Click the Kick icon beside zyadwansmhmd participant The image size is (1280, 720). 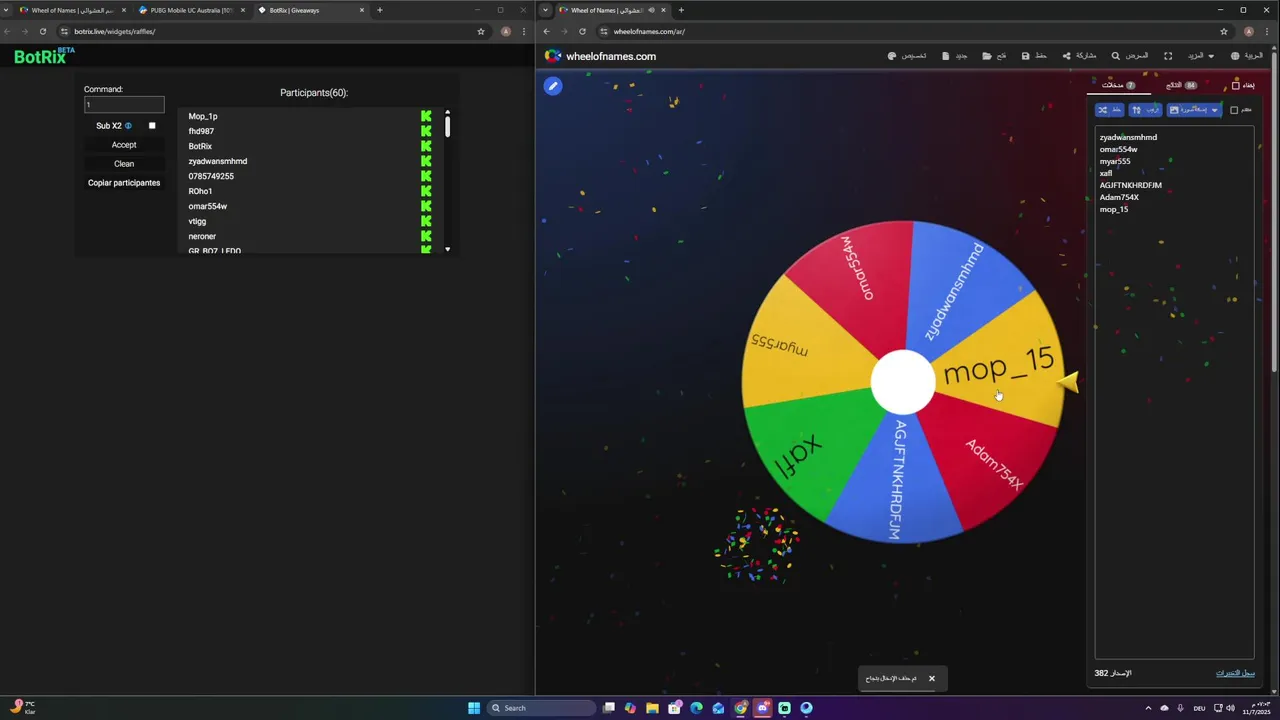coord(426,161)
